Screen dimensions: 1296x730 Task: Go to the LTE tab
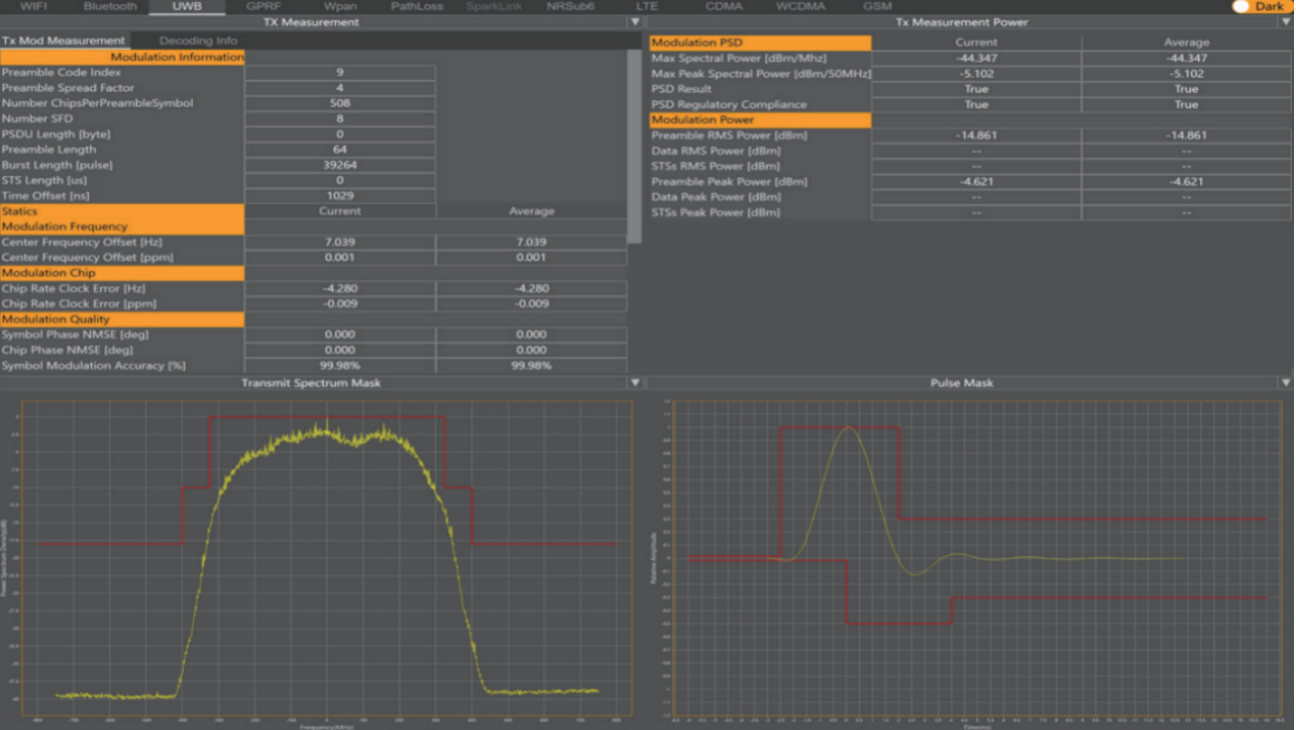tap(647, 6)
